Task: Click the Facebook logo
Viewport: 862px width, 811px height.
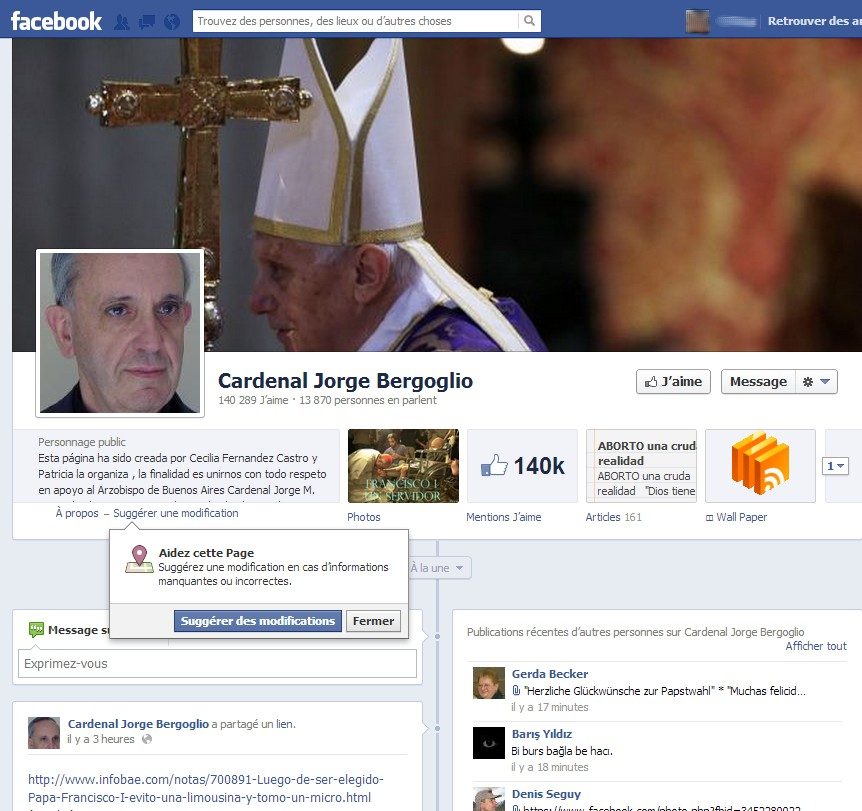Action: tap(56, 20)
